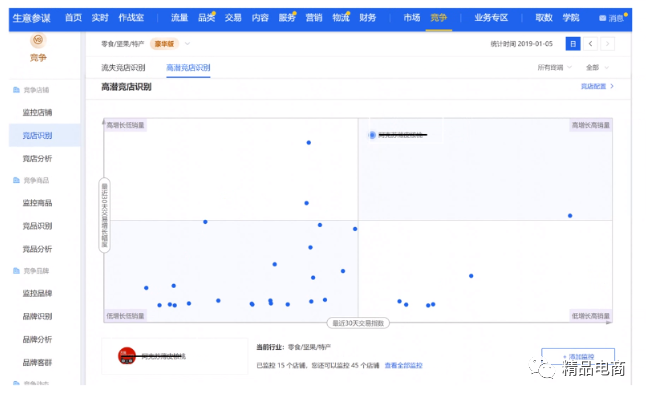Select the 竞争 top menu item
Viewport: 646px width, 397px height.
438,18
